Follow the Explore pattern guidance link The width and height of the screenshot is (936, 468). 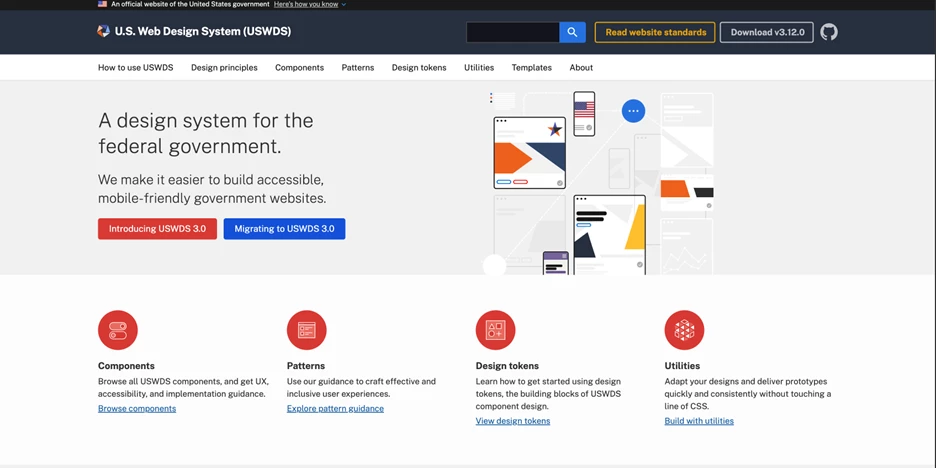[335, 409]
